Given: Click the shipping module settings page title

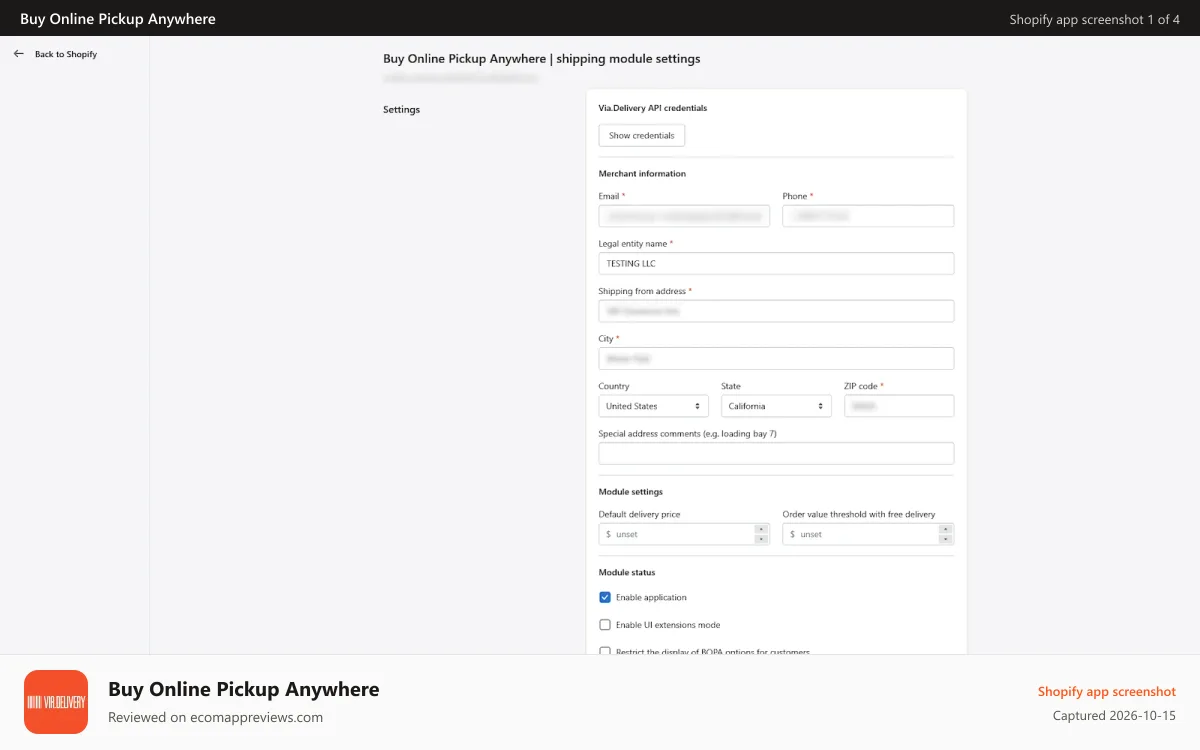Looking at the screenshot, I should pyautogui.click(x=542, y=59).
